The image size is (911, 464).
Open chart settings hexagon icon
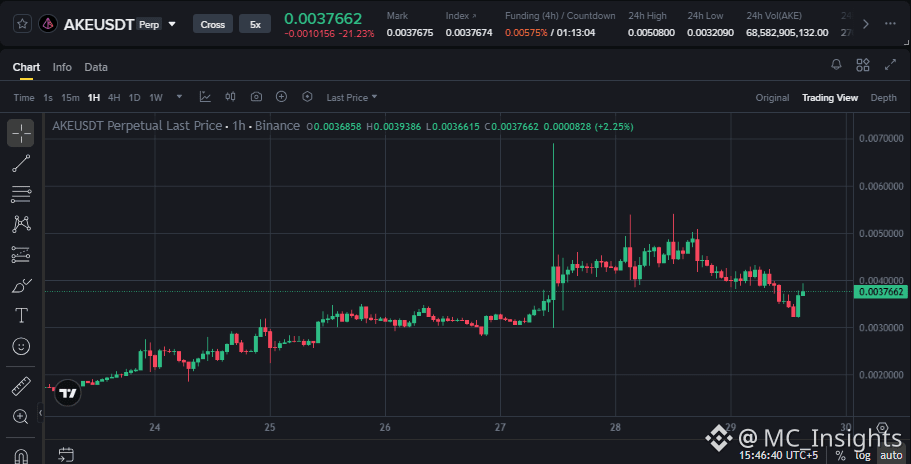coord(307,97)
